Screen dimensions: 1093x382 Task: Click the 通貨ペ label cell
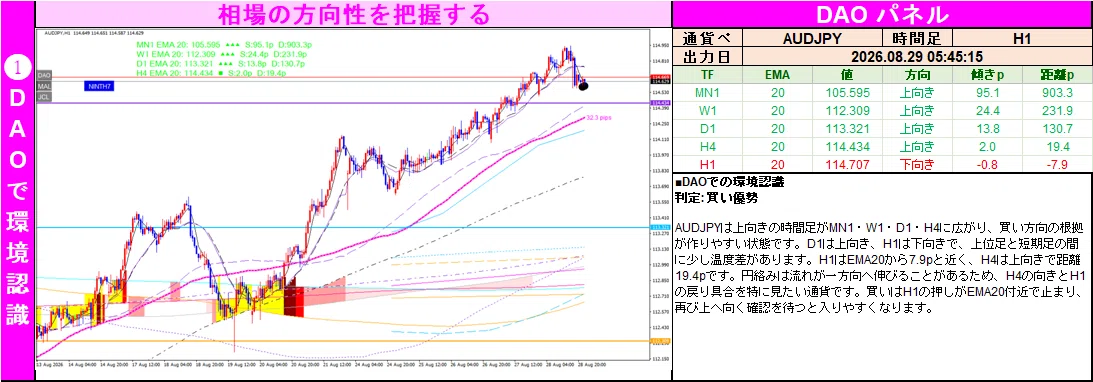[708, 38]
